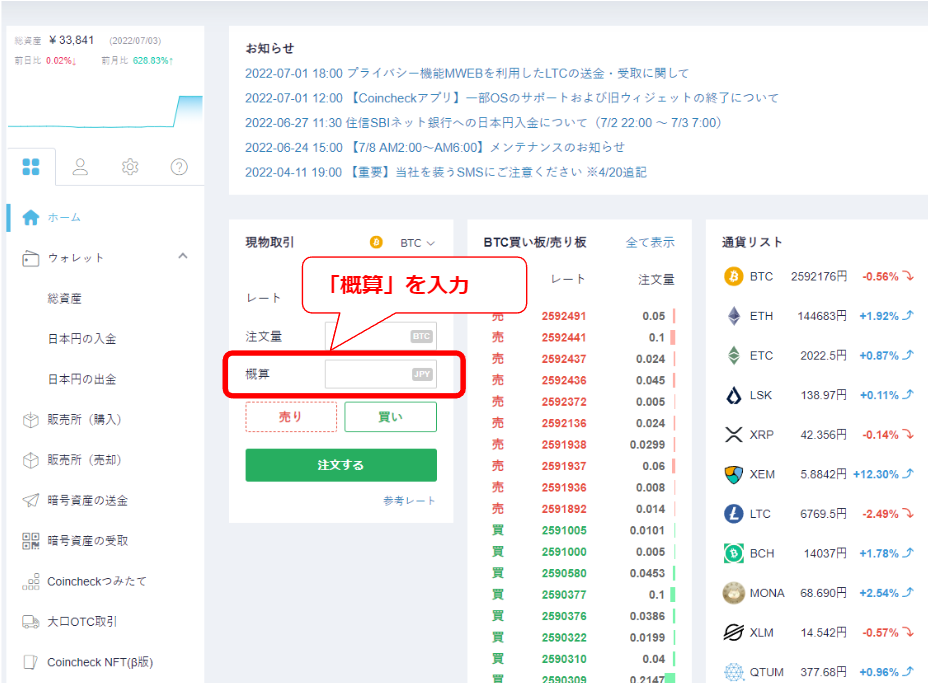Click the 大口OTC取引 menu label
The image size is (928, 683).
coord(82,622)
